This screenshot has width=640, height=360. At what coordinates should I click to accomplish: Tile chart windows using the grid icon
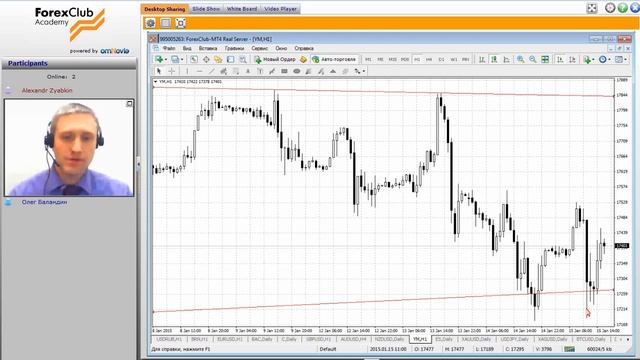coord(545,60)
